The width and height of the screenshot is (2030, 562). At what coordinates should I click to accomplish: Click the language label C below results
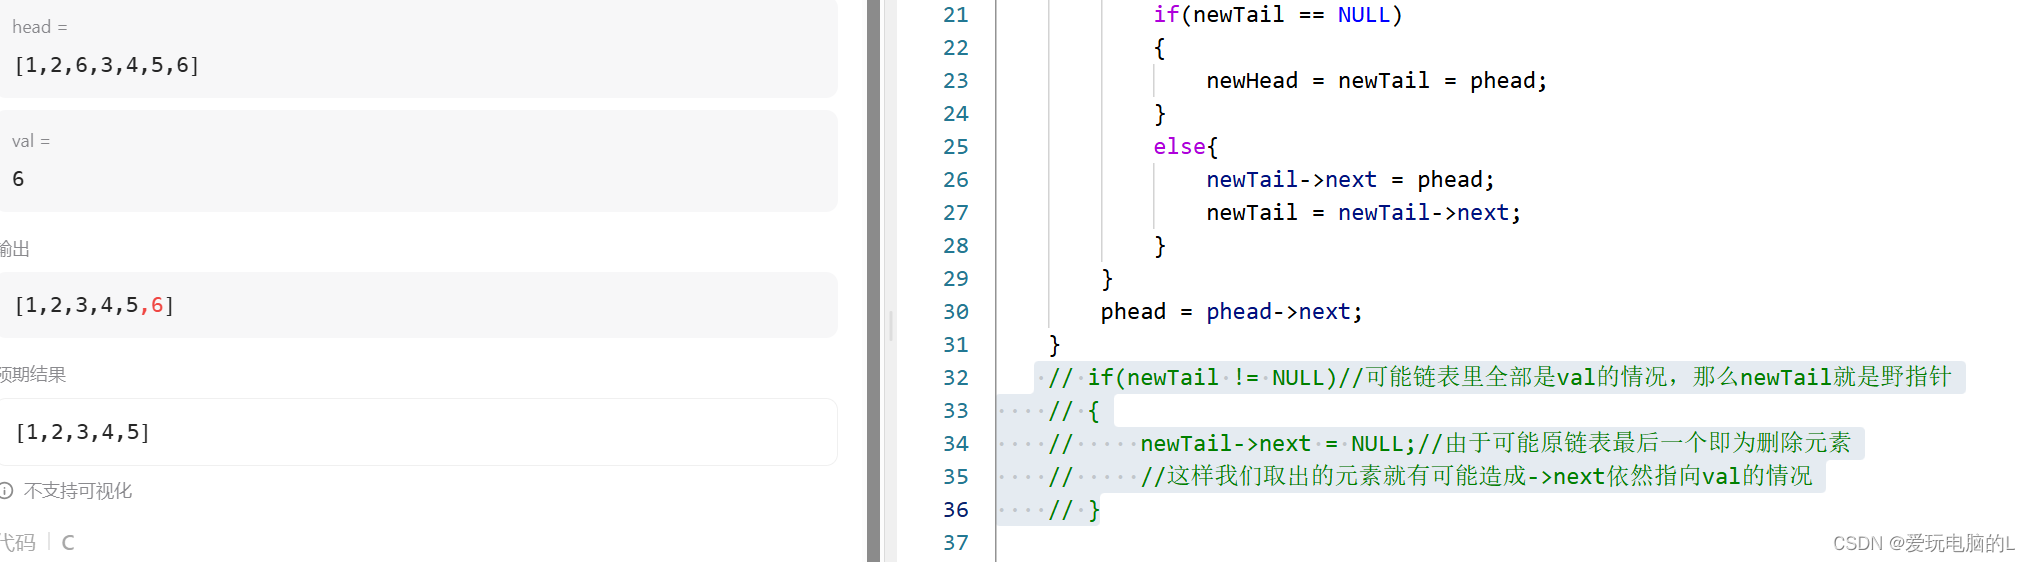tap(68, 543)
